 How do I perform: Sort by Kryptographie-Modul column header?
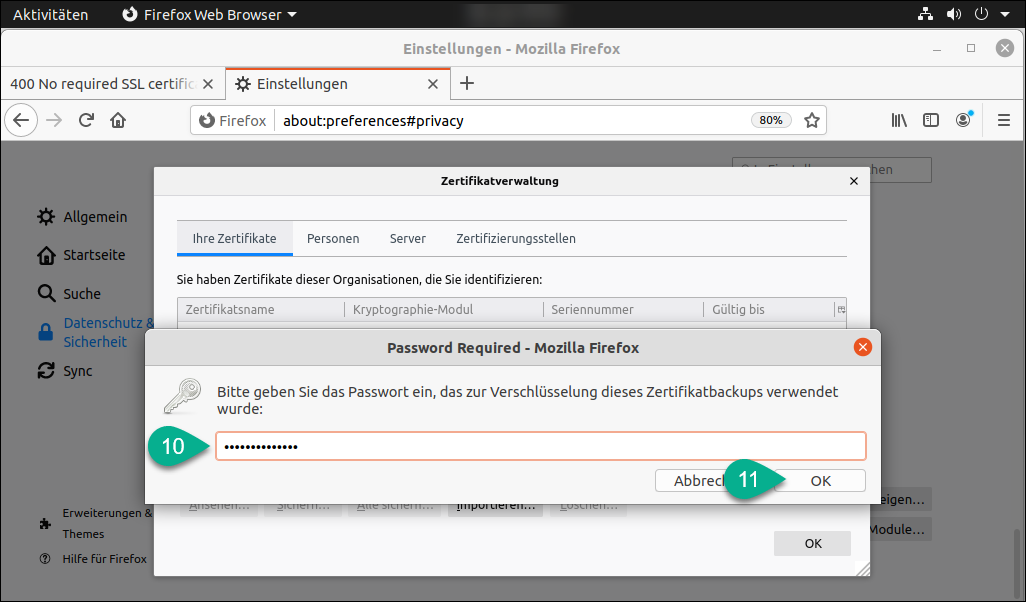[x=444, y=310]
